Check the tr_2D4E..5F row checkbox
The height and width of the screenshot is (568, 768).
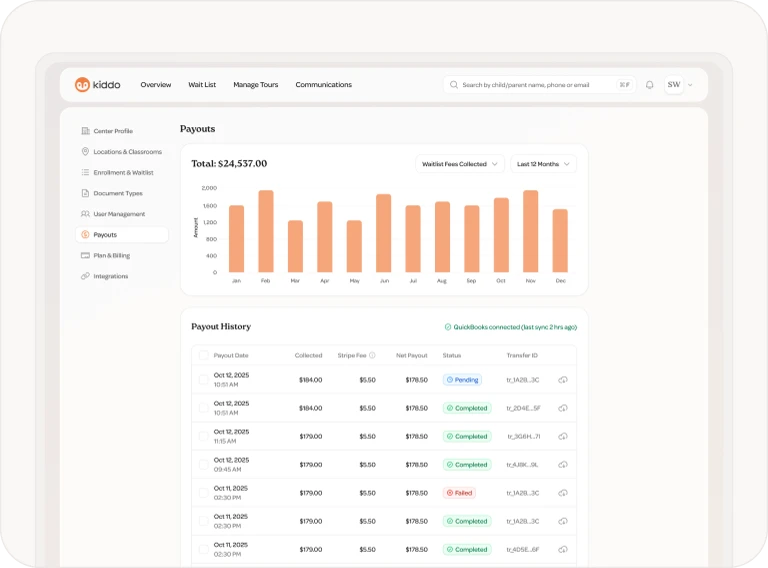coord(204,408)
